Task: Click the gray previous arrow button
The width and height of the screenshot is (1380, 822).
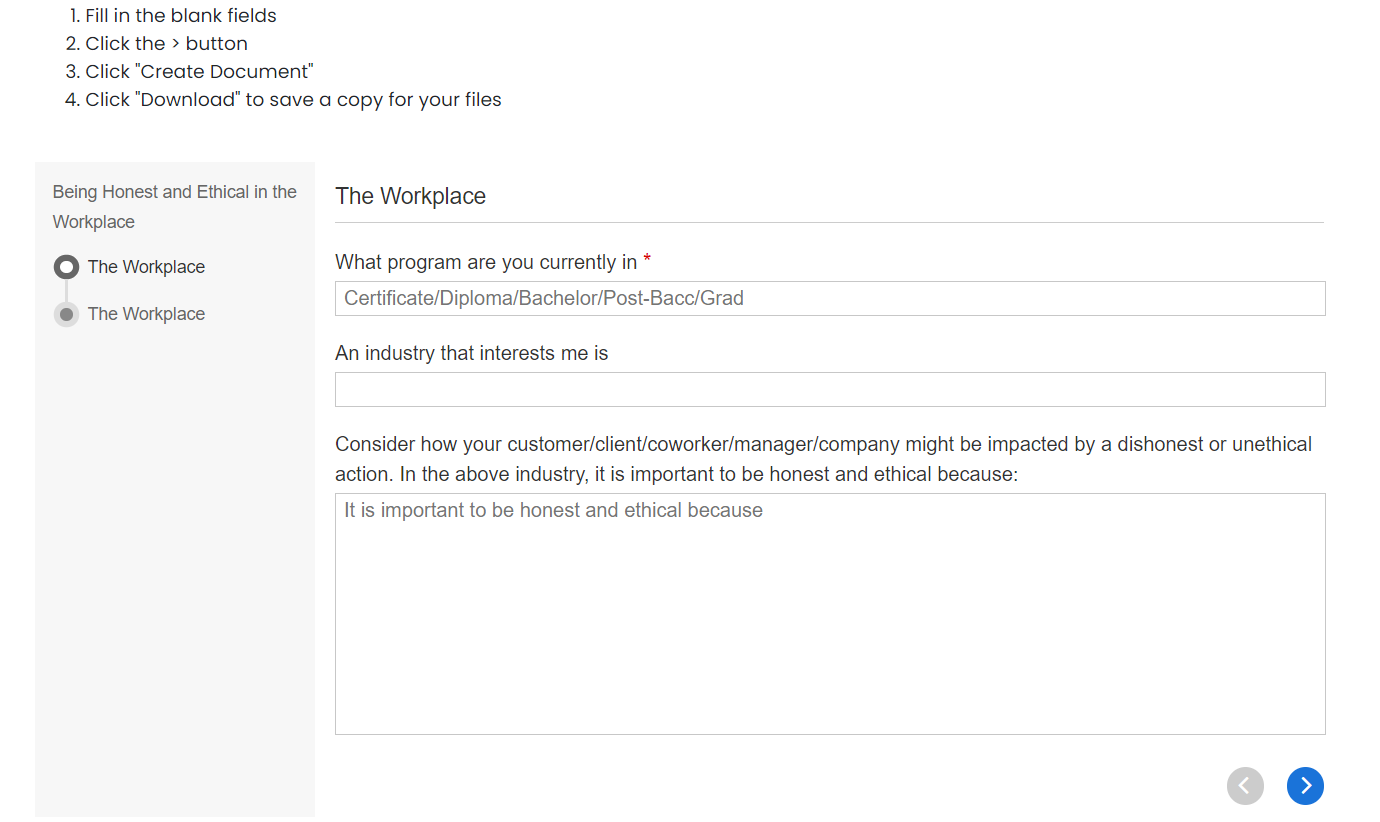Action: point(1245,786)
